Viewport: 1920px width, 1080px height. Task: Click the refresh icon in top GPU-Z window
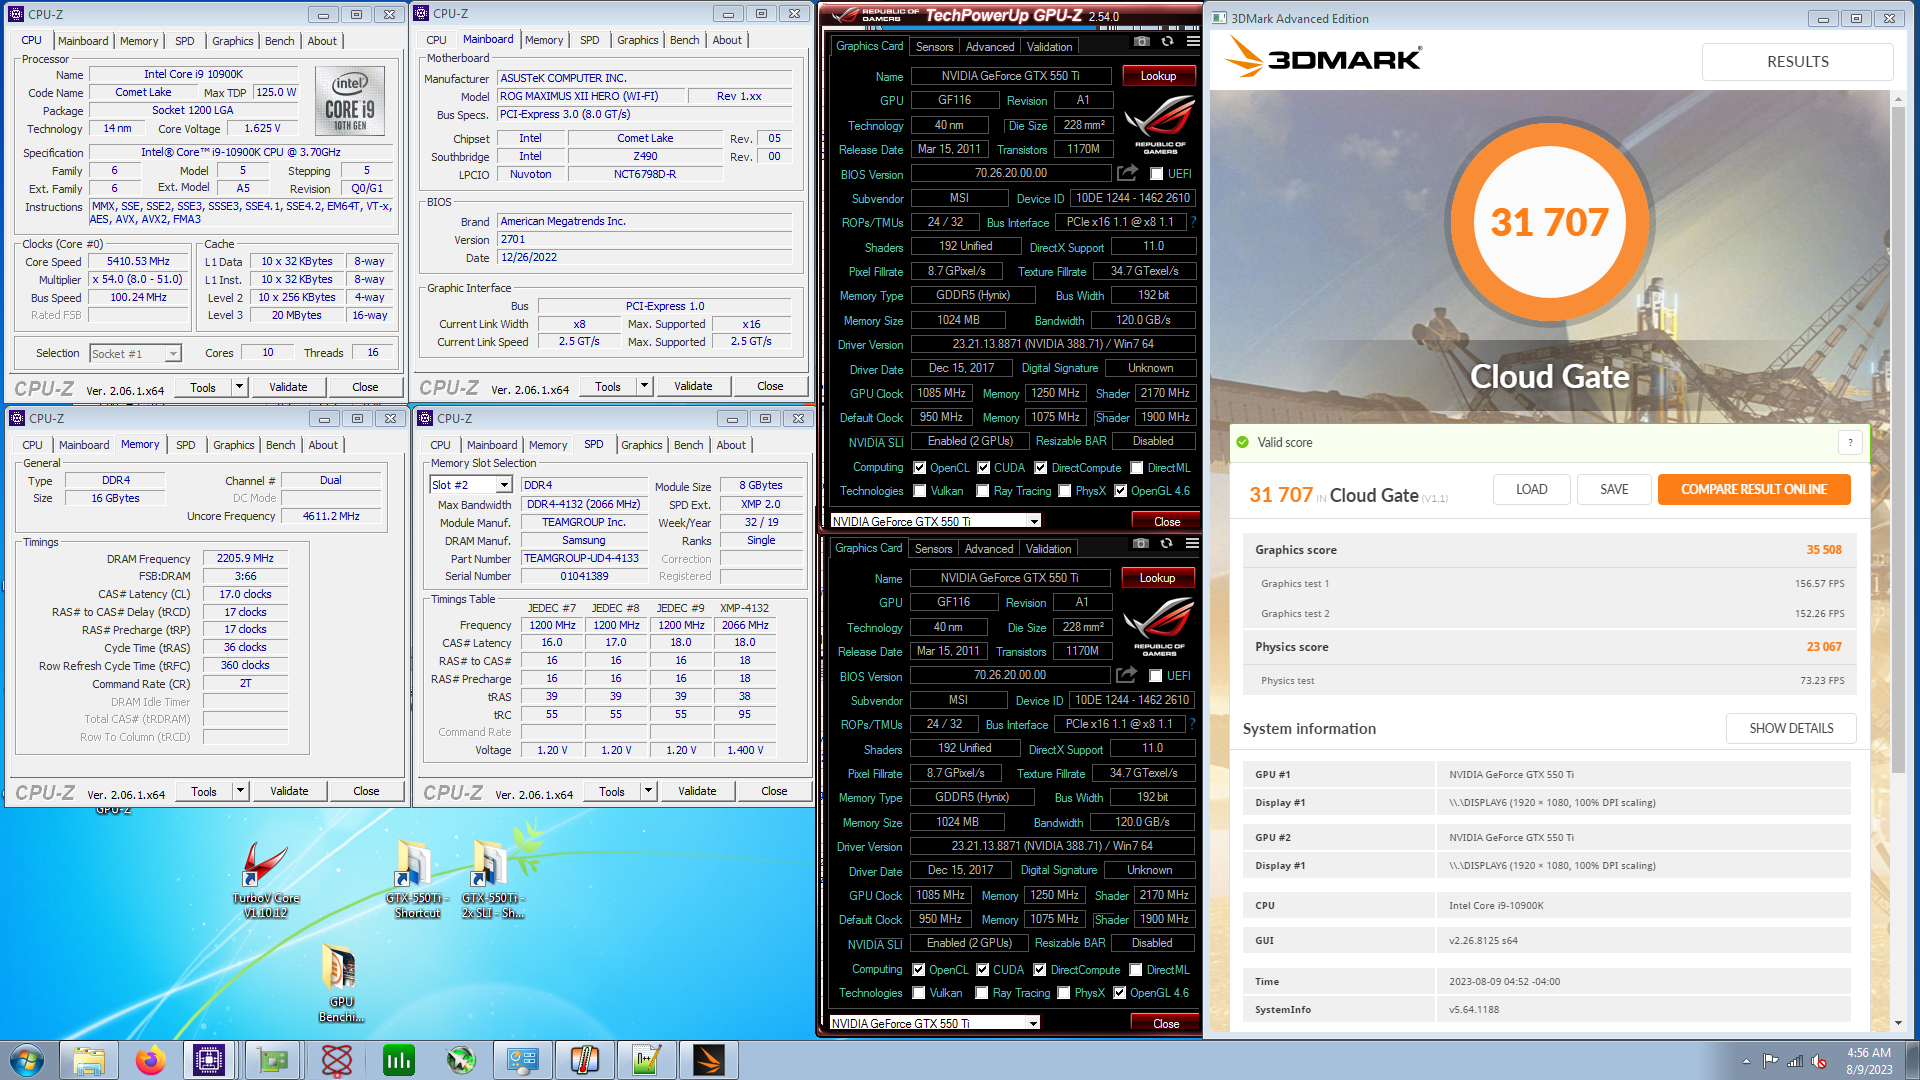tap(1167, 41)
